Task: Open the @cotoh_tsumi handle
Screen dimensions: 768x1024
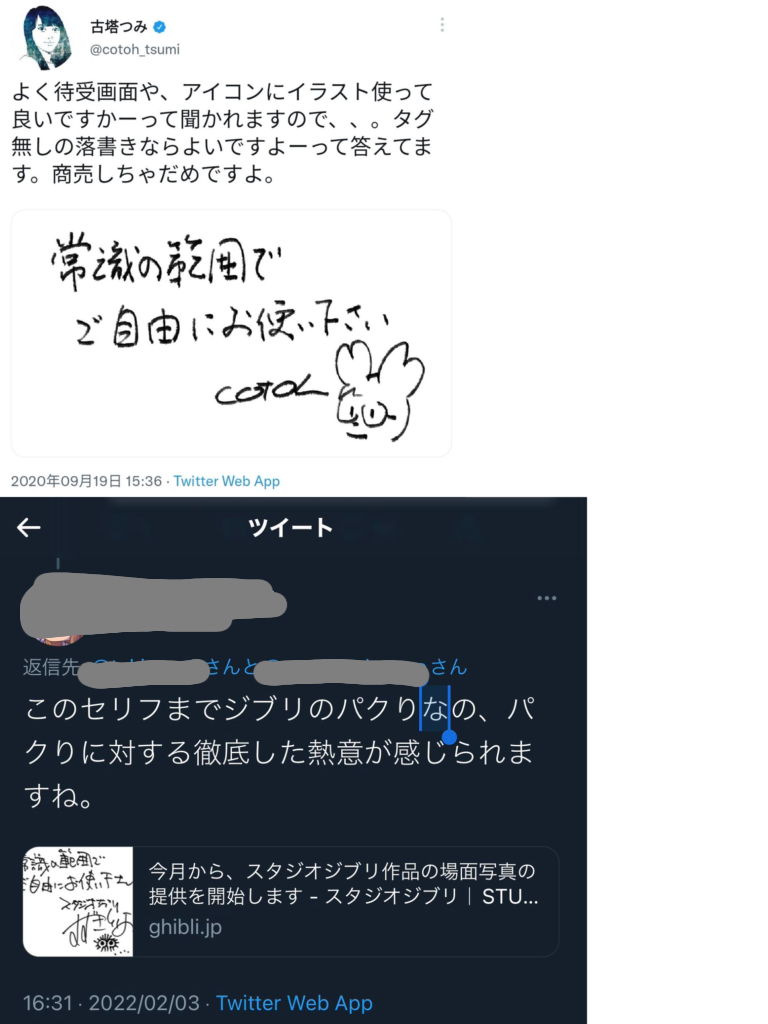Action: click(x=135, y=50)
